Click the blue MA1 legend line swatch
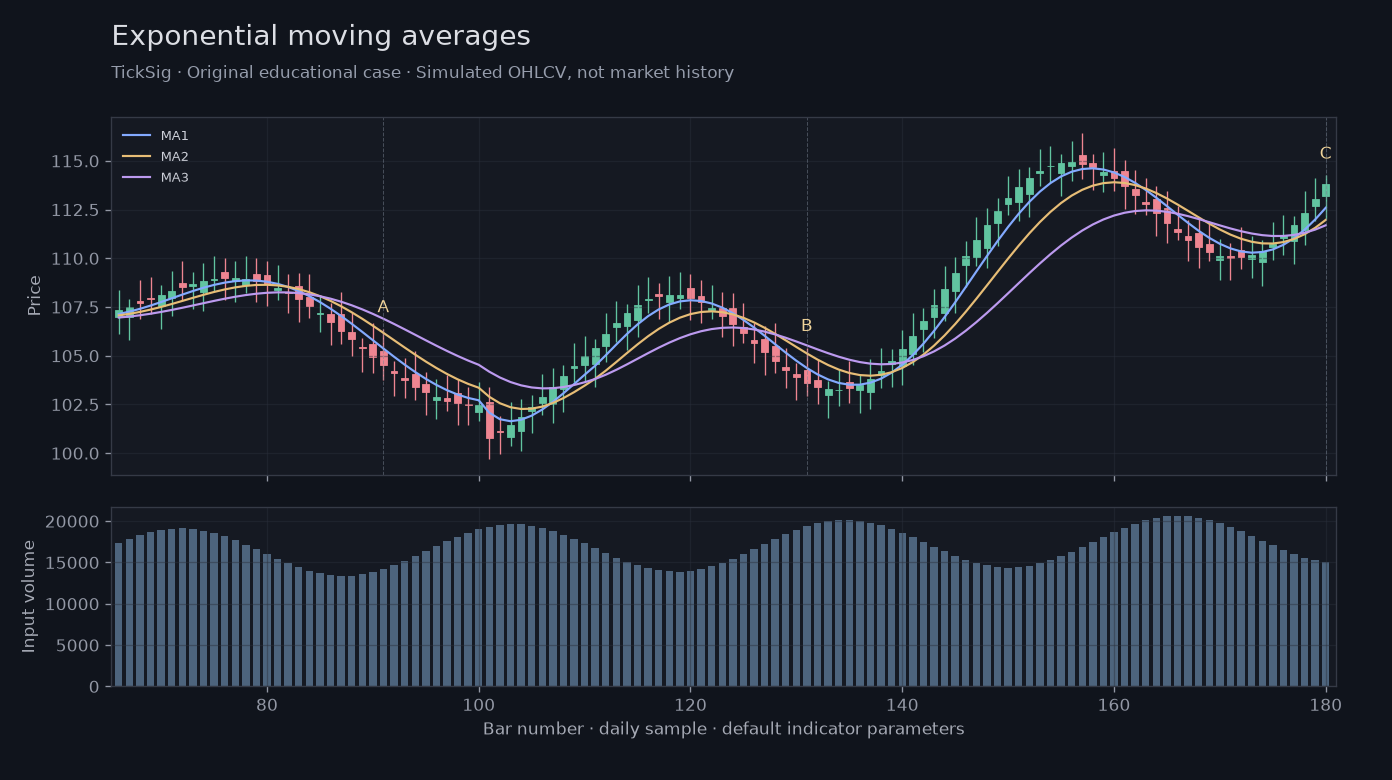 click(x=136, y=135)
